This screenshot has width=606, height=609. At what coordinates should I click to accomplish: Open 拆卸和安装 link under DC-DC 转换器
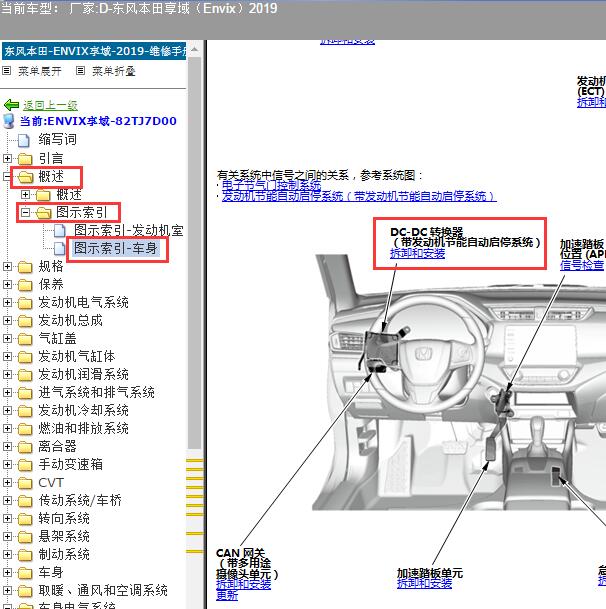(x=418, y=254)
